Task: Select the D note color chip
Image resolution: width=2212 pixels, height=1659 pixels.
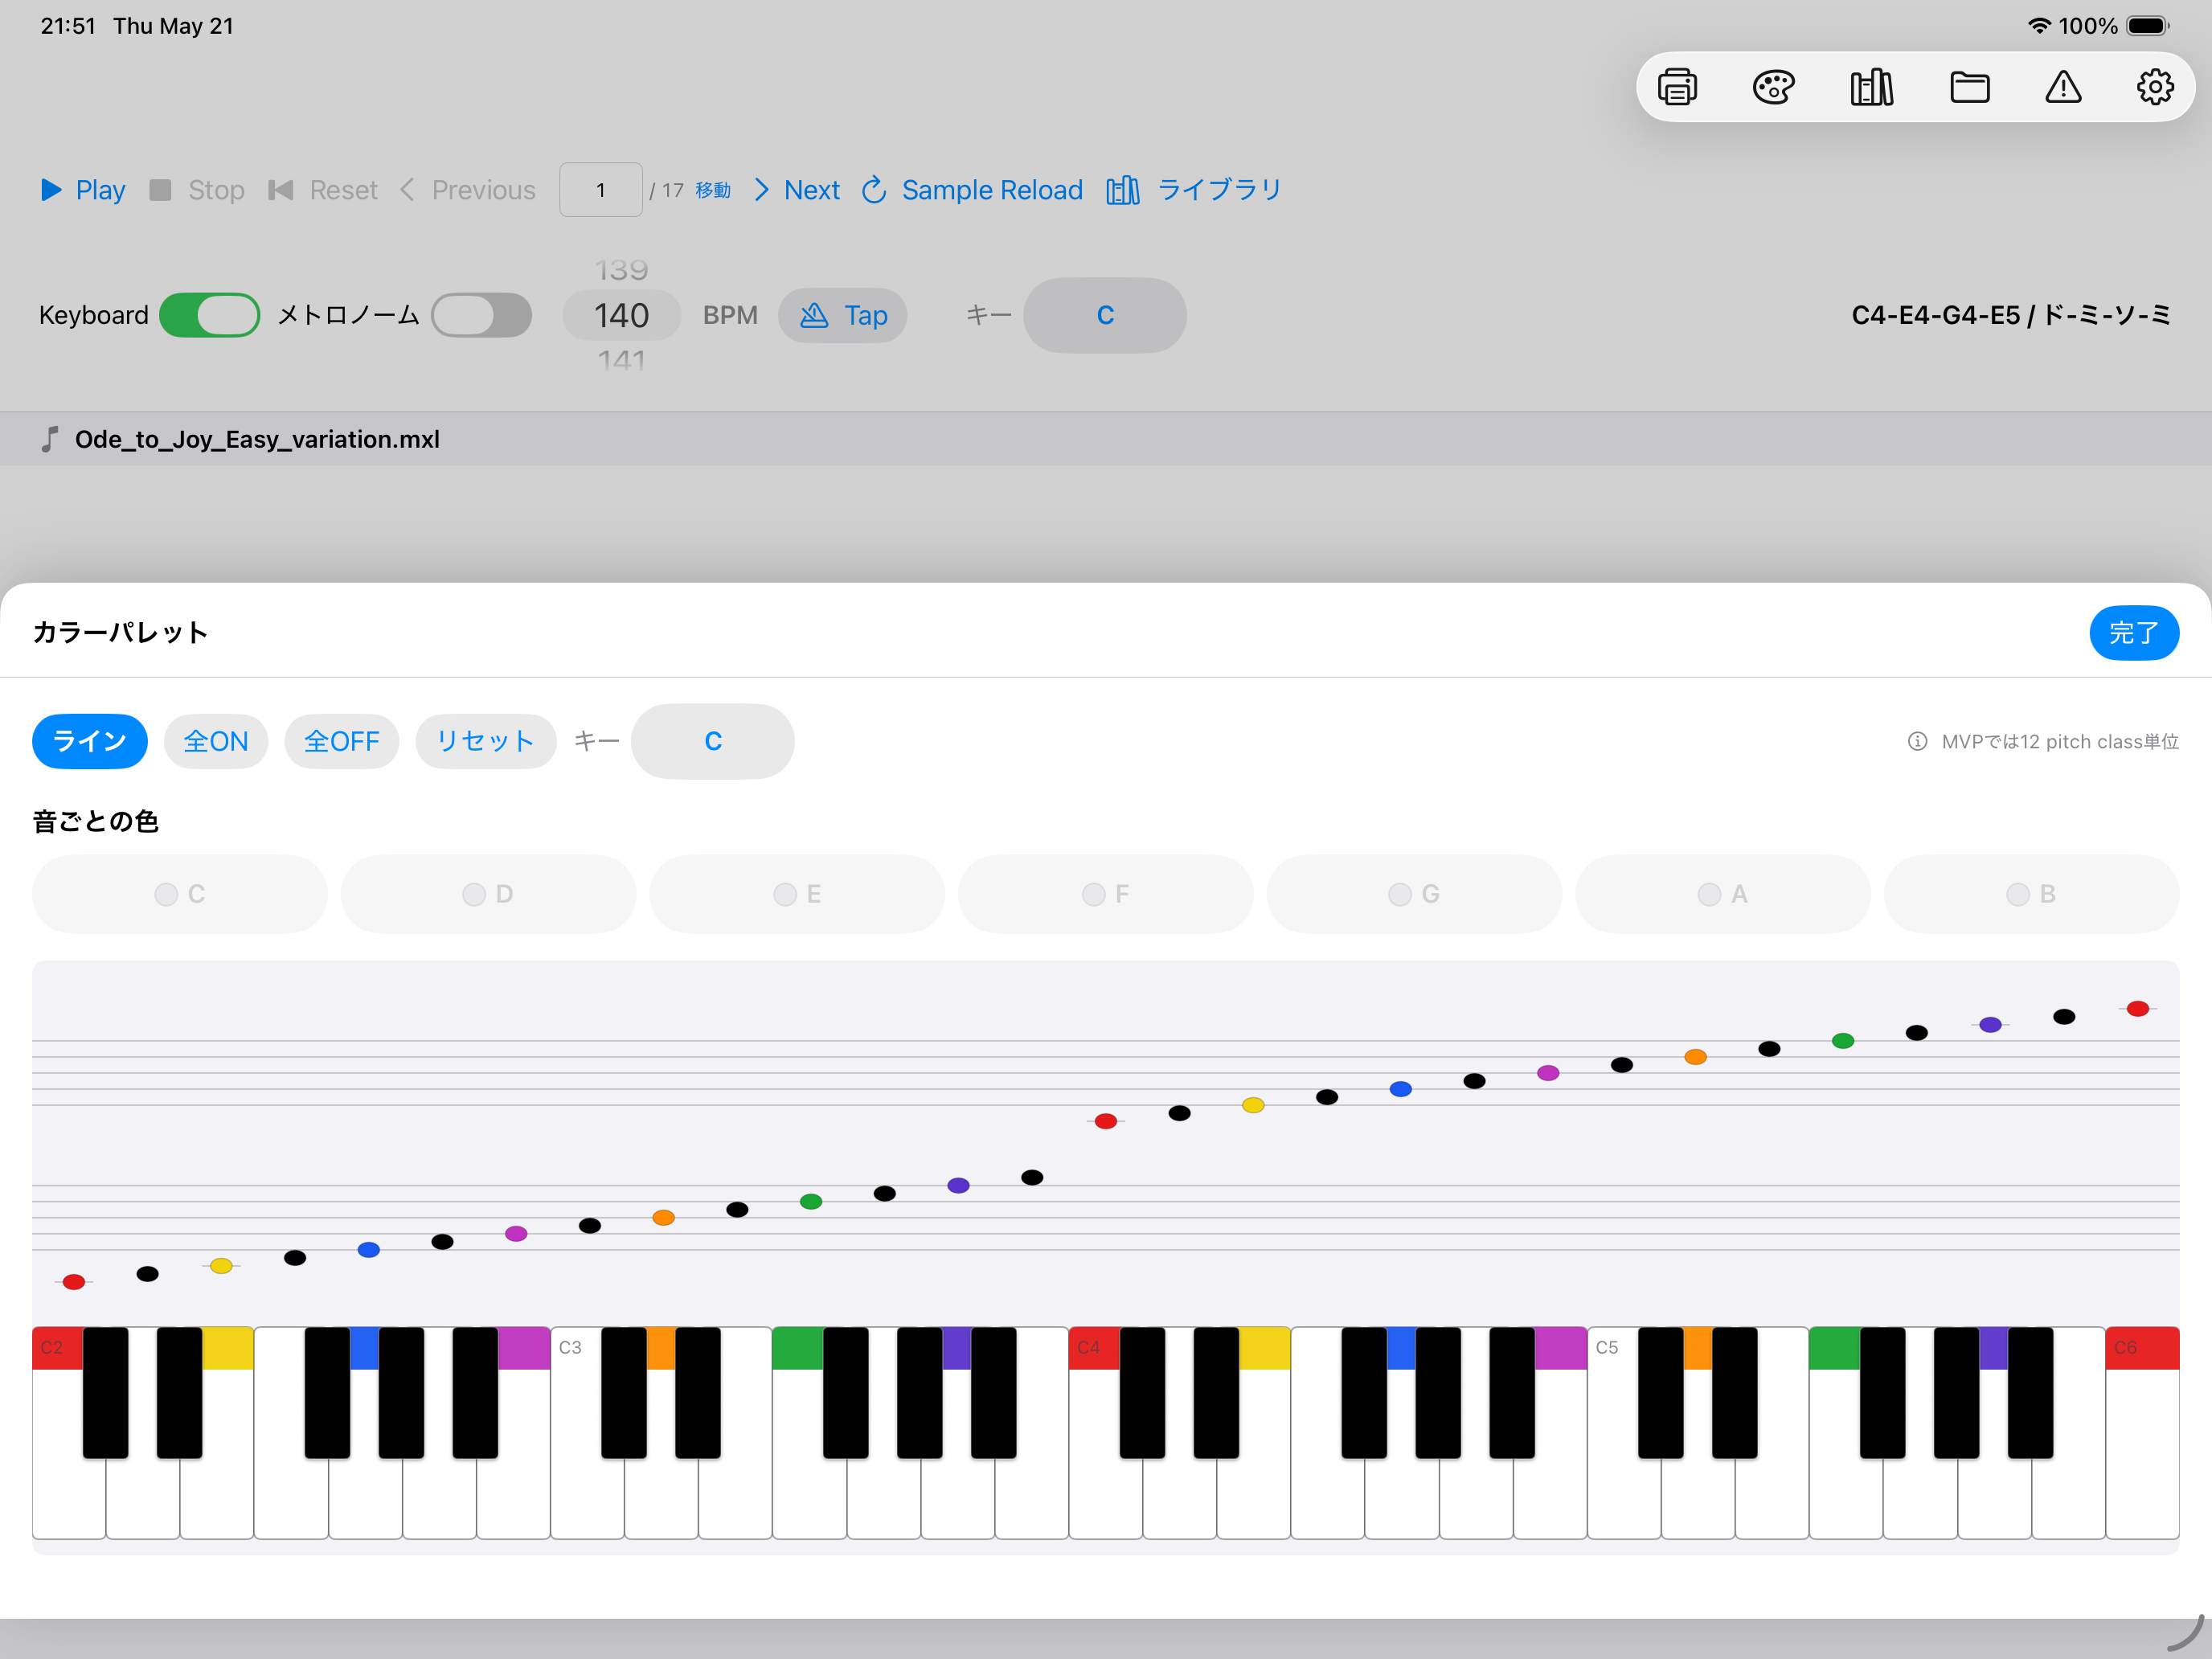Action: (488, 894)
